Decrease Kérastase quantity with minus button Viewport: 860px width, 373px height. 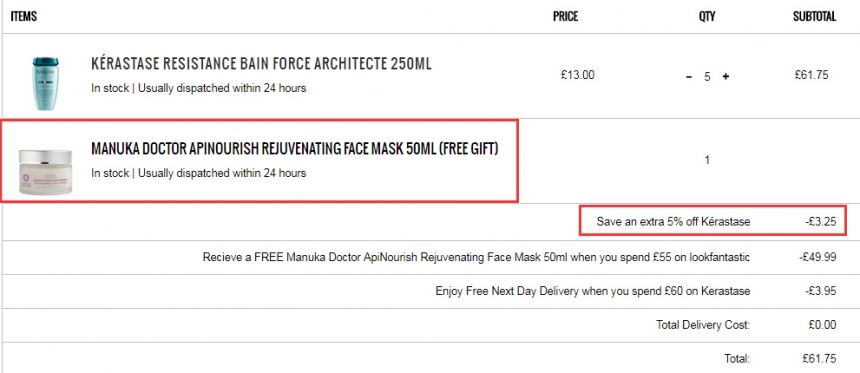(689, 77)
